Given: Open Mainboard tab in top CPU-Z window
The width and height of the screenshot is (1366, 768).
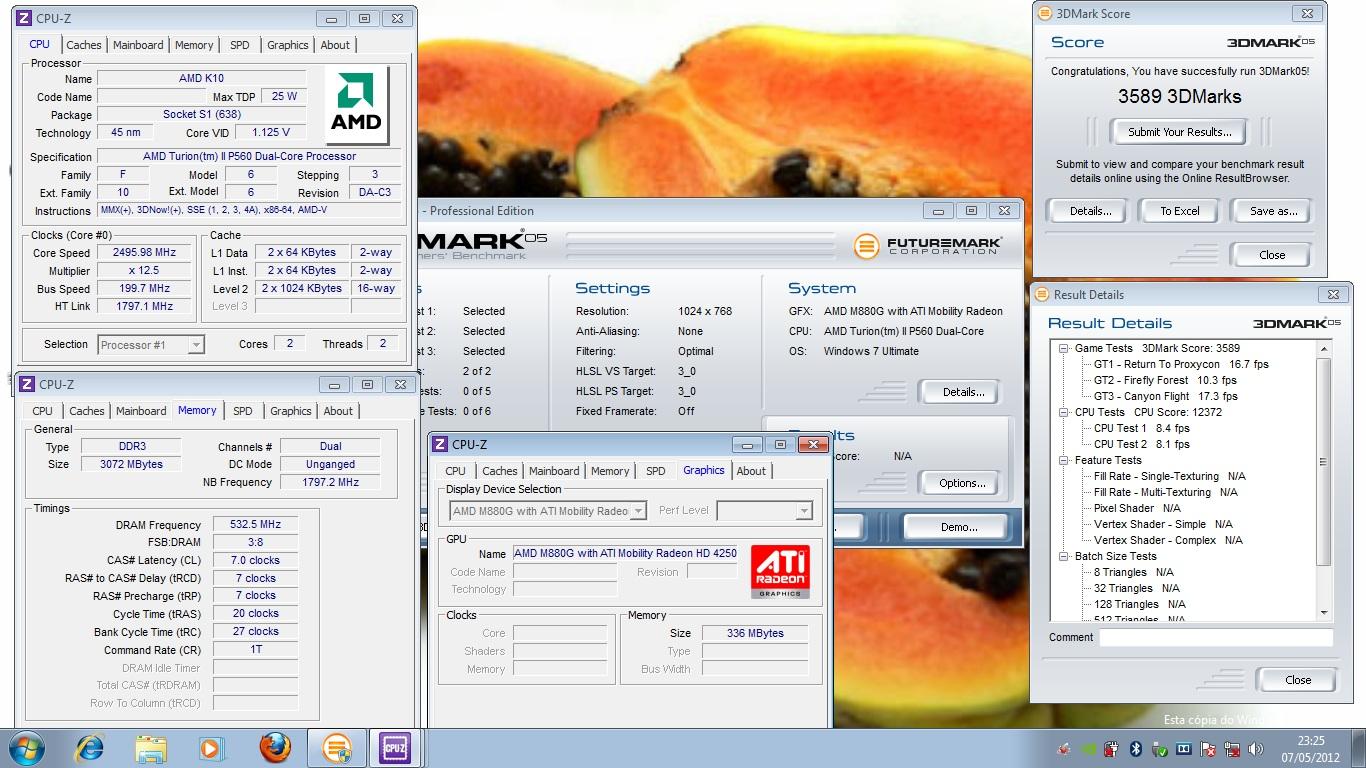Looking at the screenshot, I should pos(138,45).
